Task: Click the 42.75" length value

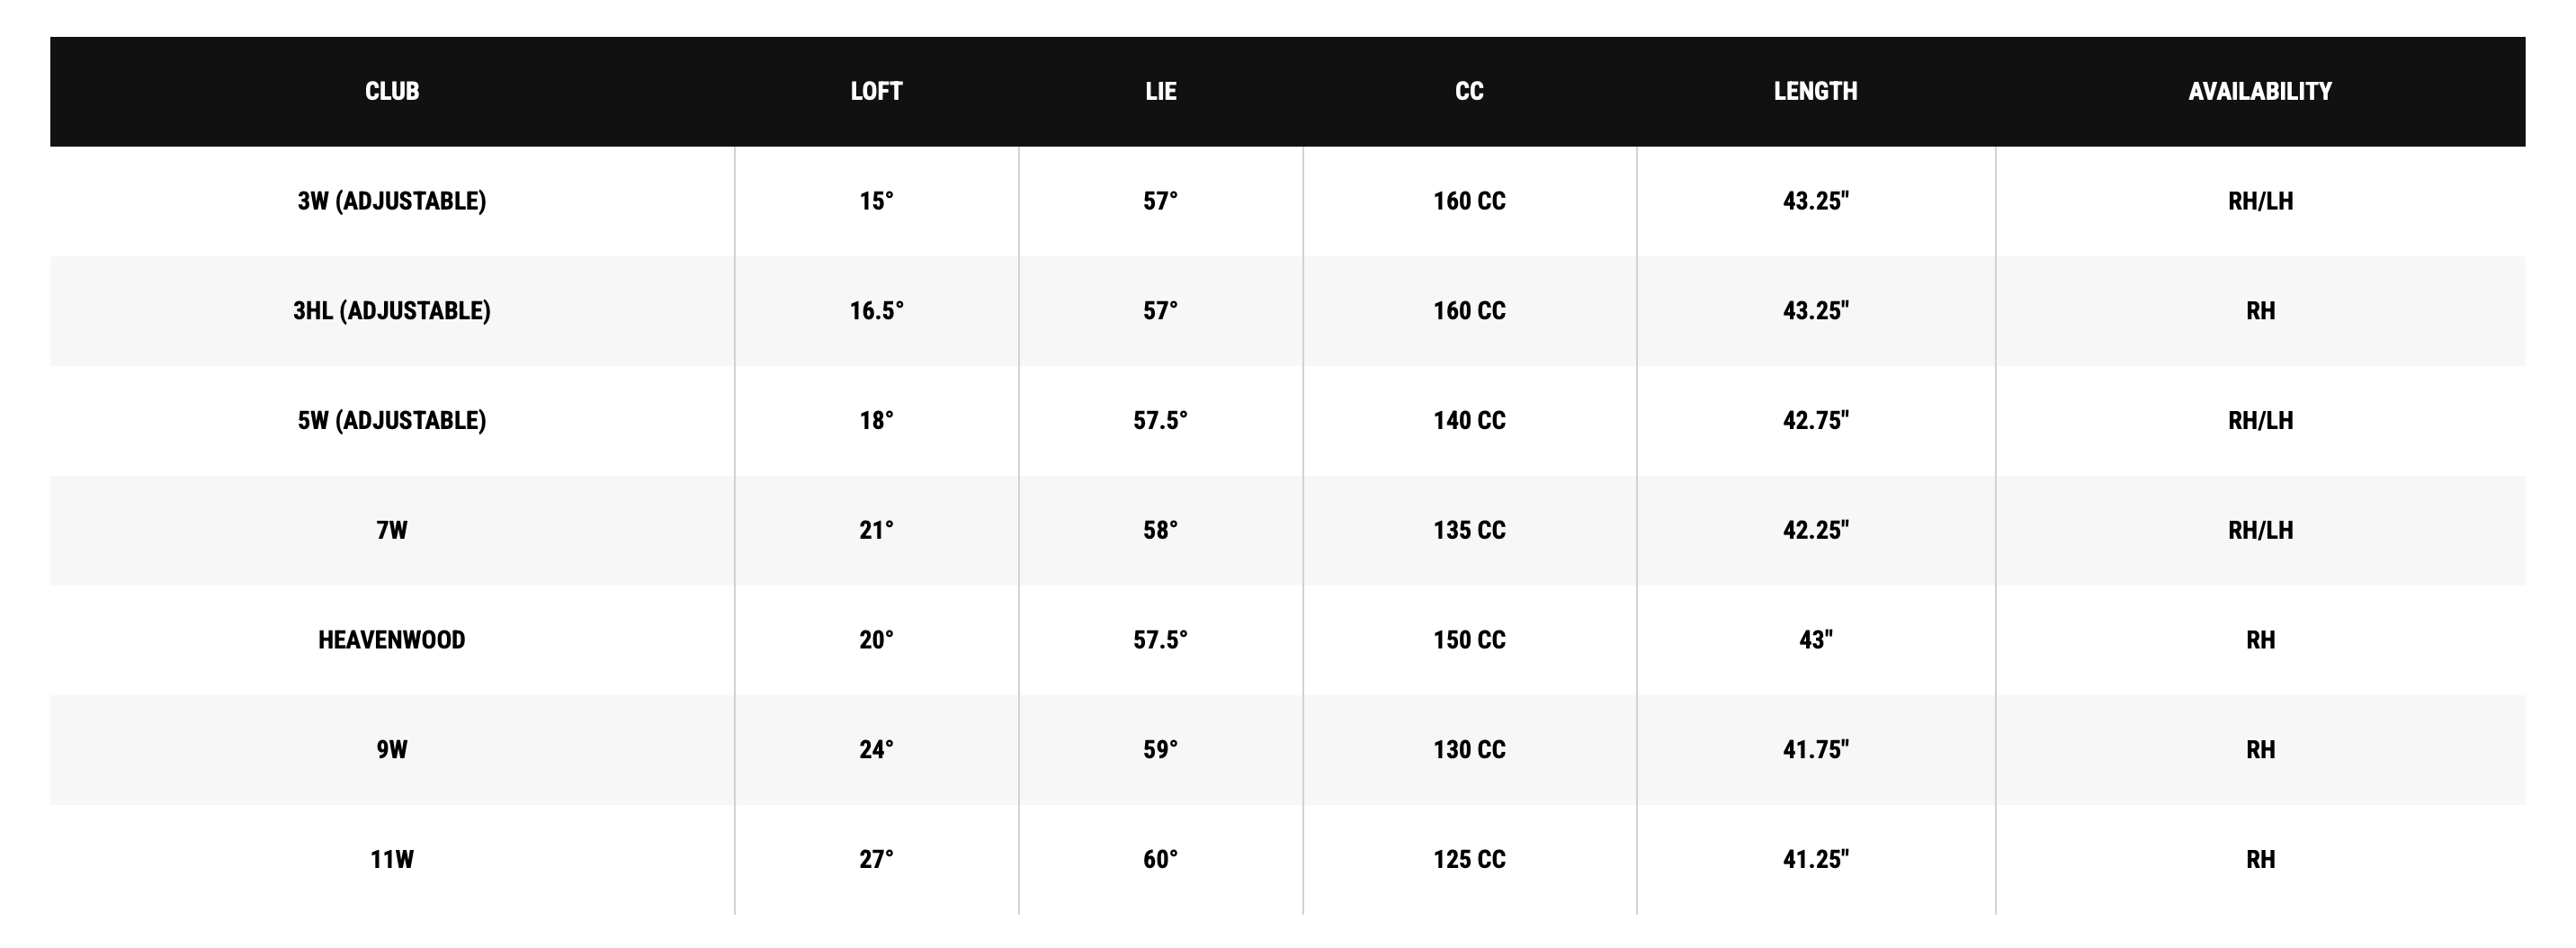Action: (x=1815, y=421)
